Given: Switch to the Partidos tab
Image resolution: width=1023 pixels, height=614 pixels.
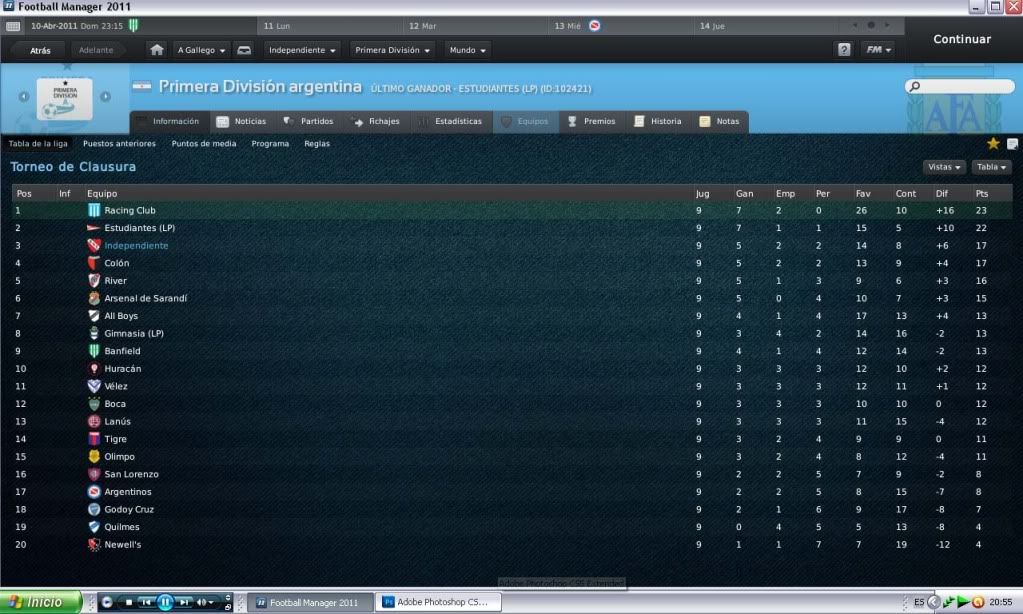Looking at the screenshot, I should (x=309, y=121).
